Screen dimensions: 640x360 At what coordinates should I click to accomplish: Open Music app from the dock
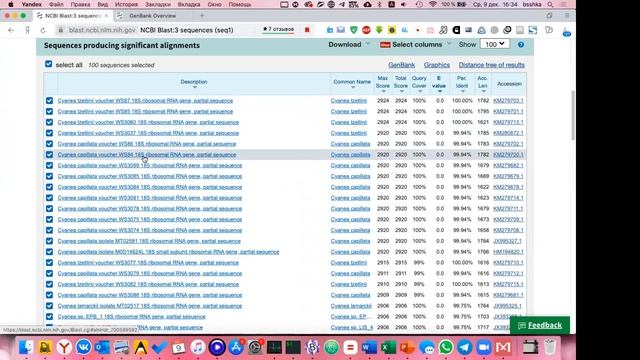[198, 347]
